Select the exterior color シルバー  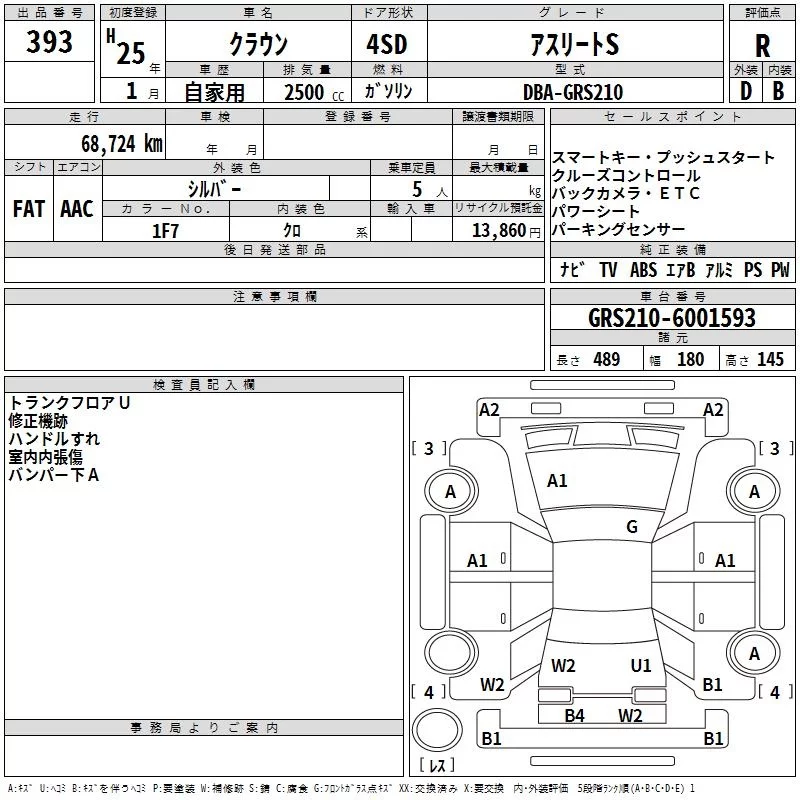pos(214,189)
